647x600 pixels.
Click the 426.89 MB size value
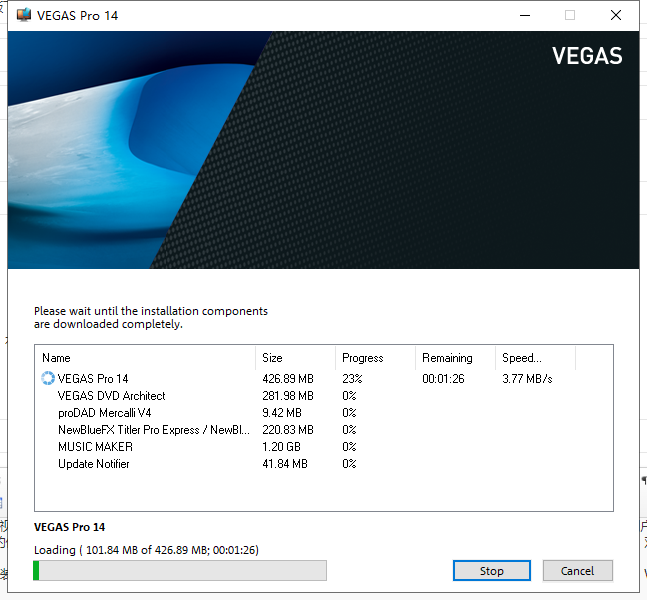[x=288, y=378]
